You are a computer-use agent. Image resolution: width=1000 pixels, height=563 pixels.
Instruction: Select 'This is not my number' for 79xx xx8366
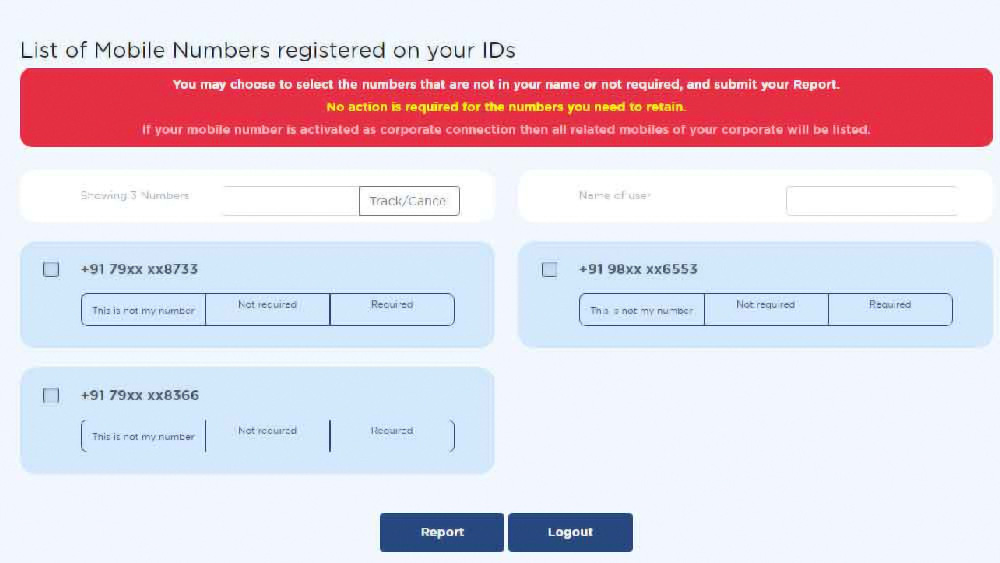pos(143,436)
